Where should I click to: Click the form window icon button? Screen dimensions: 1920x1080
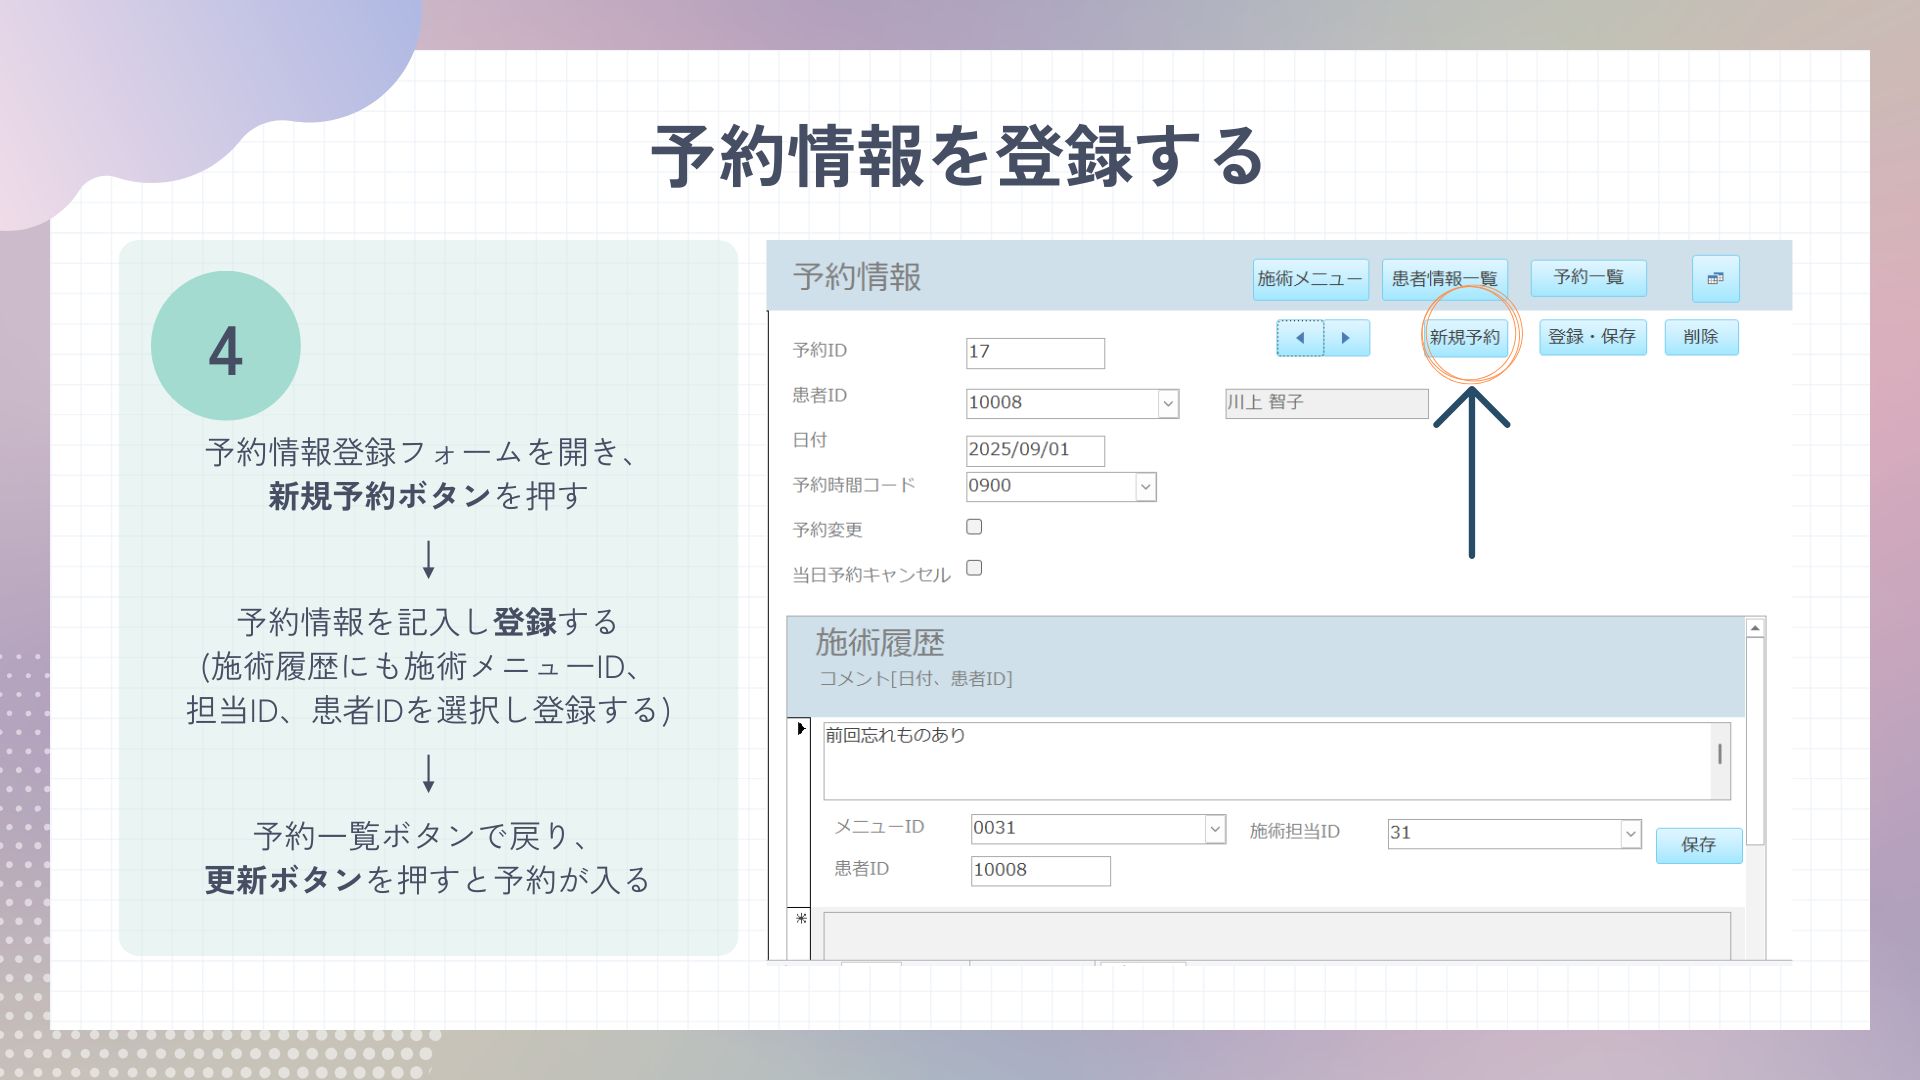pos(1715,278)
